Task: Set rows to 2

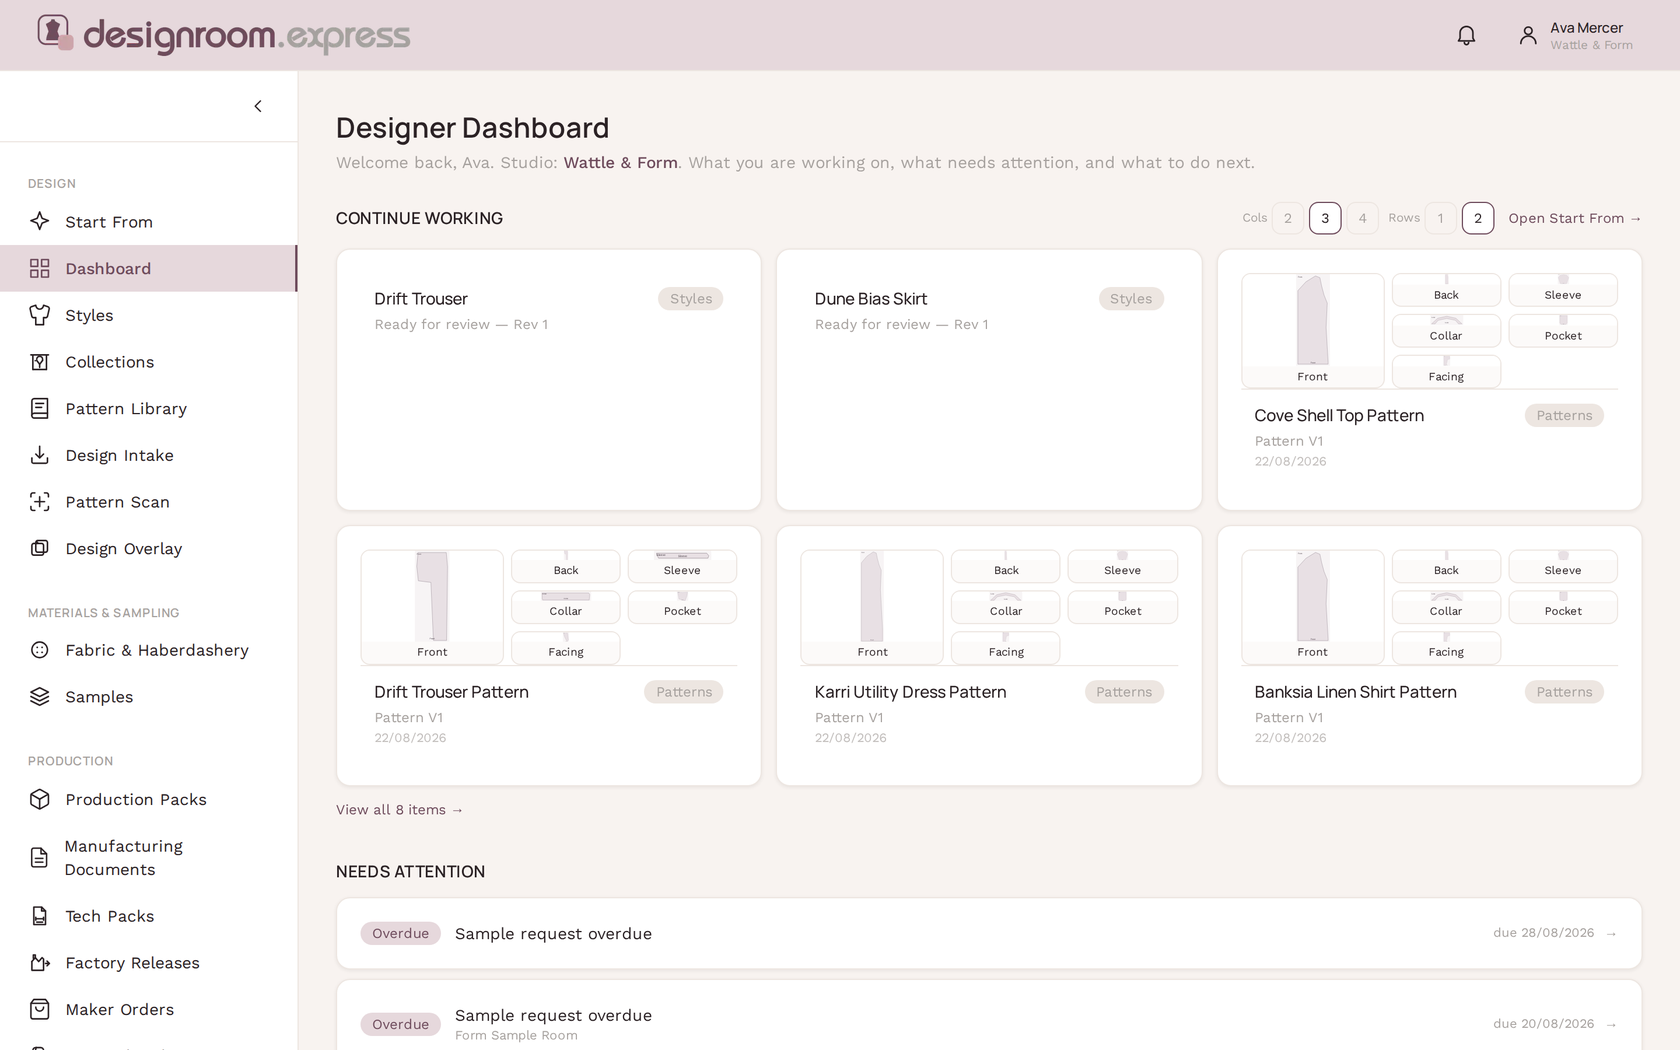Action: [1478, 218]
